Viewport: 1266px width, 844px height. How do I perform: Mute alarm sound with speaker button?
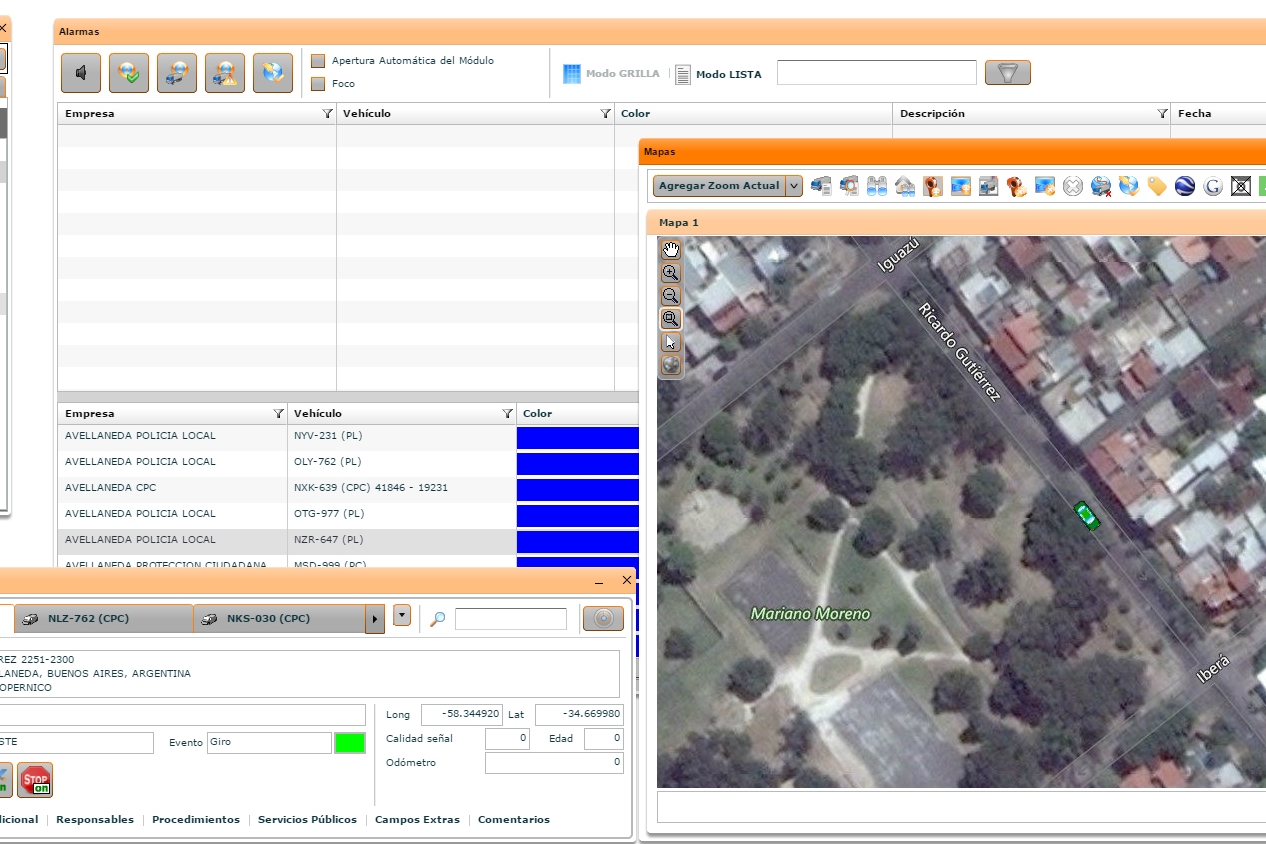[81, 73]
